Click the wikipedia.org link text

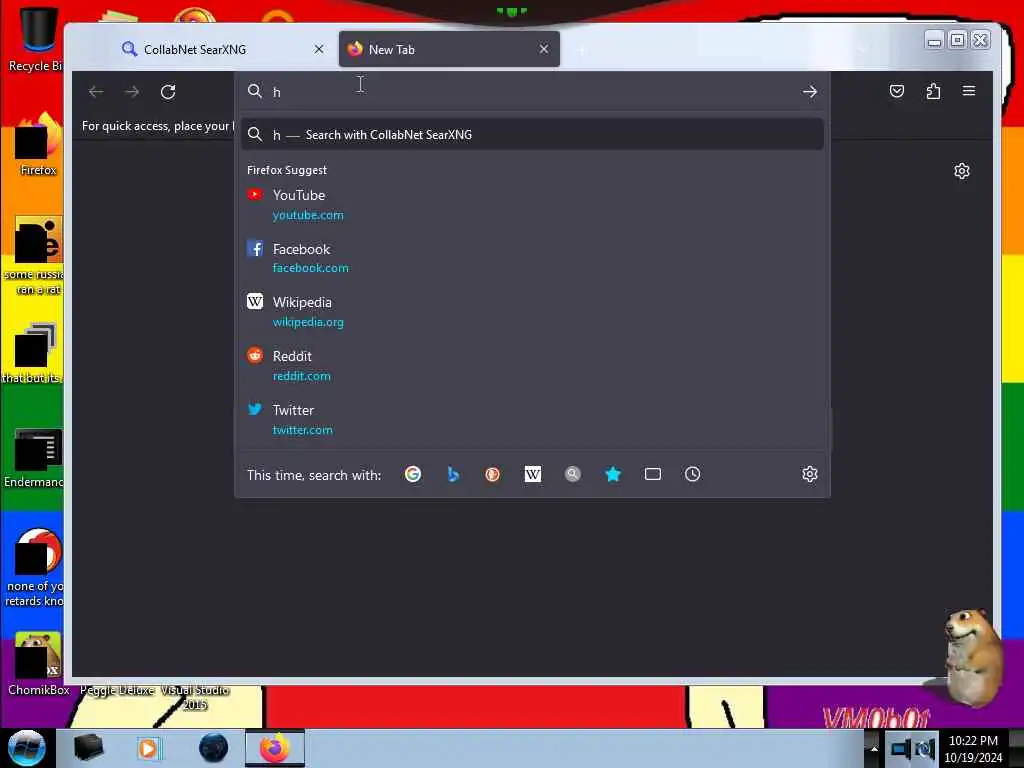click(308, 322)
